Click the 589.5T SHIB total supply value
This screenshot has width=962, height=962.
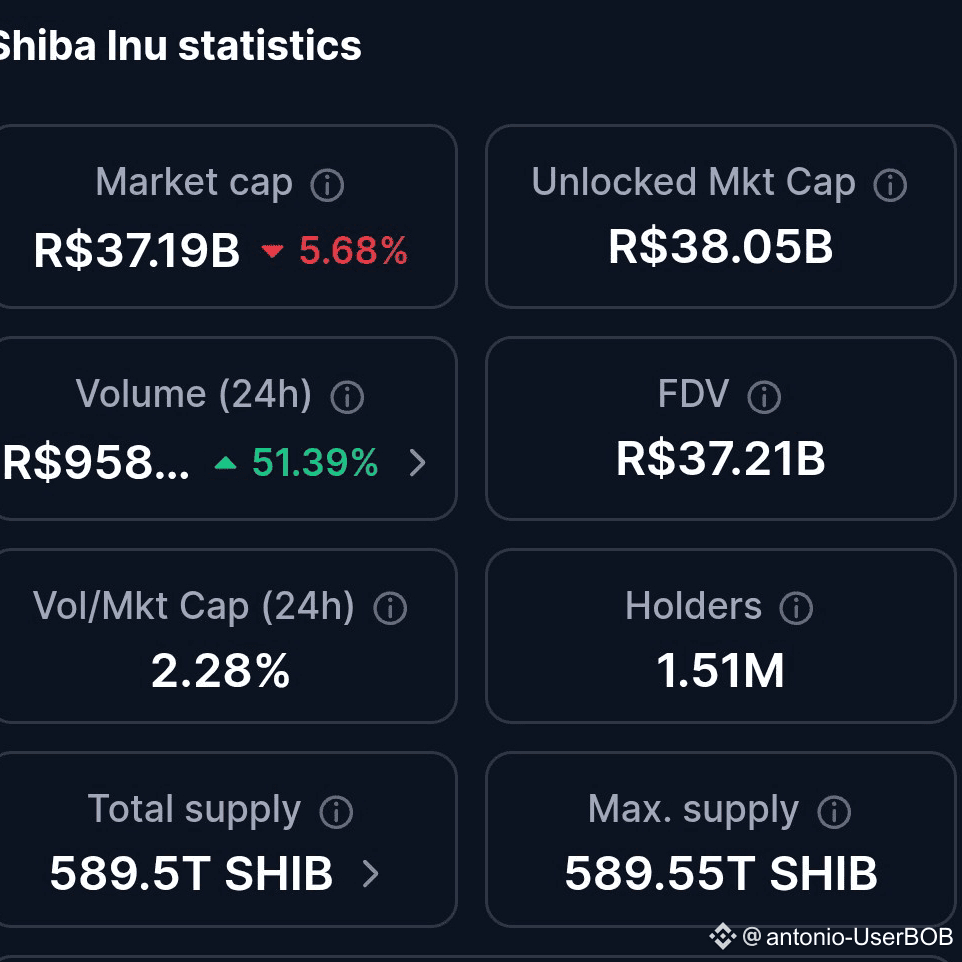(x=191, y=874)
